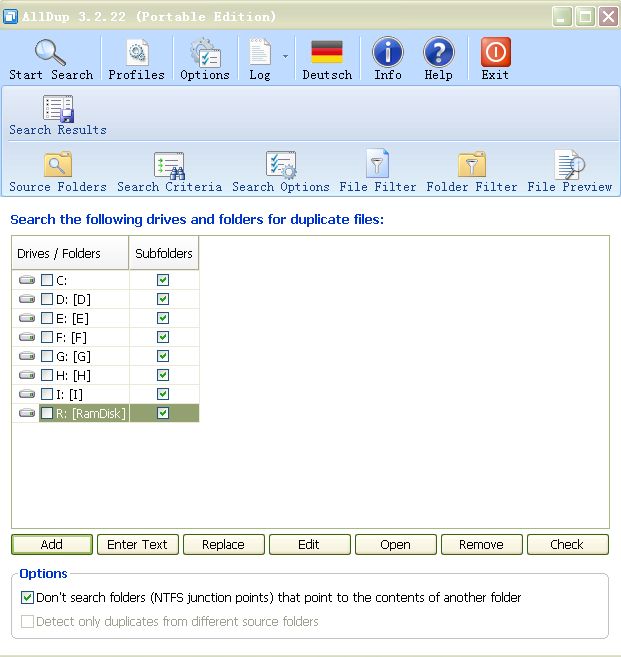Open the Options checklist icon
This screenshot has width=621, height=657.
tap(205, 53)
